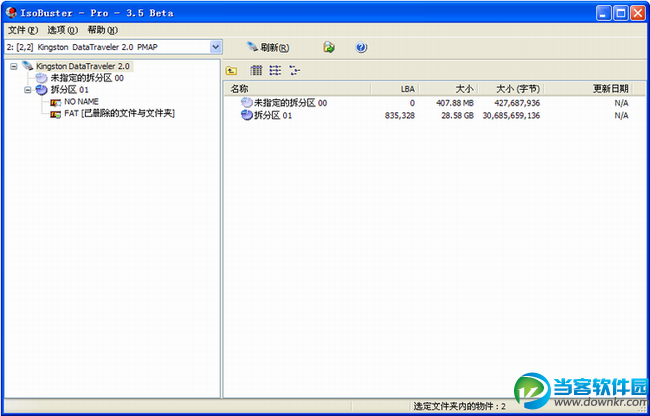Collapse the Kingston DataTraveler 2.0 tree node
This screenshot has height=416, width=650.
pyautogui.click(x=14, y=66)
